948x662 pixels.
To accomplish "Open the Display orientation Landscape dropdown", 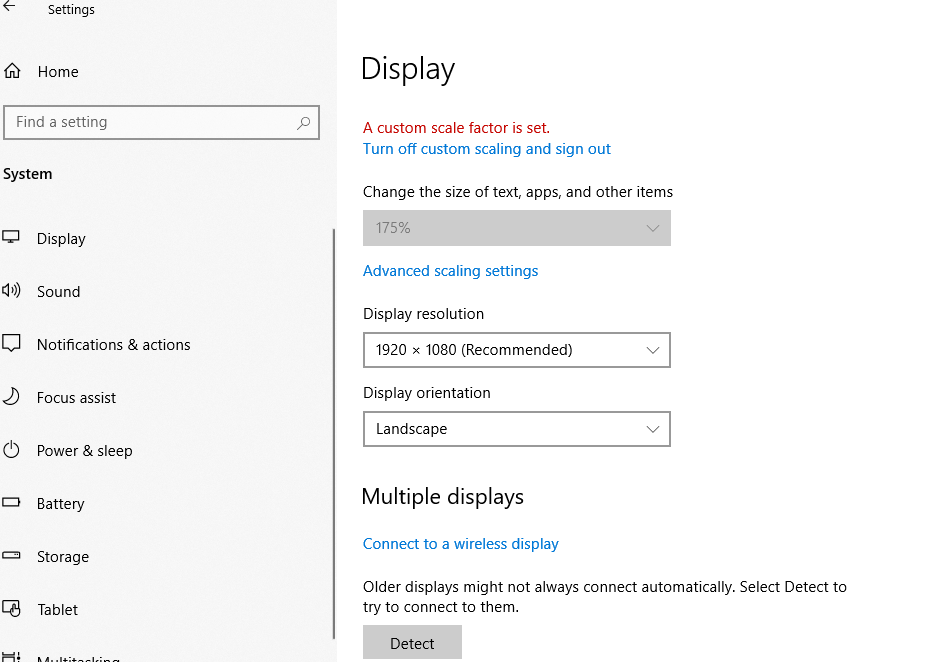I will point(517,429).
